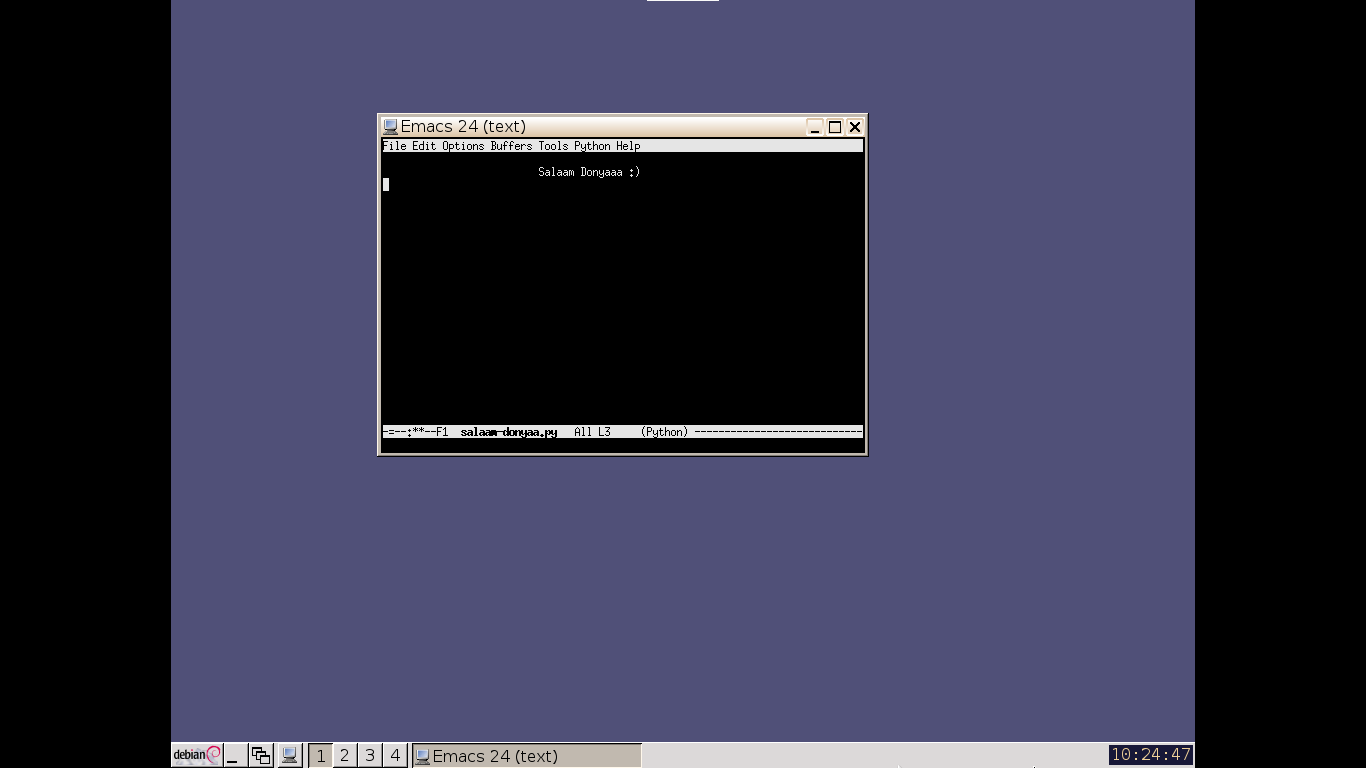Switch to workspace 1
1366x768 pixels.
coord(320,755)
